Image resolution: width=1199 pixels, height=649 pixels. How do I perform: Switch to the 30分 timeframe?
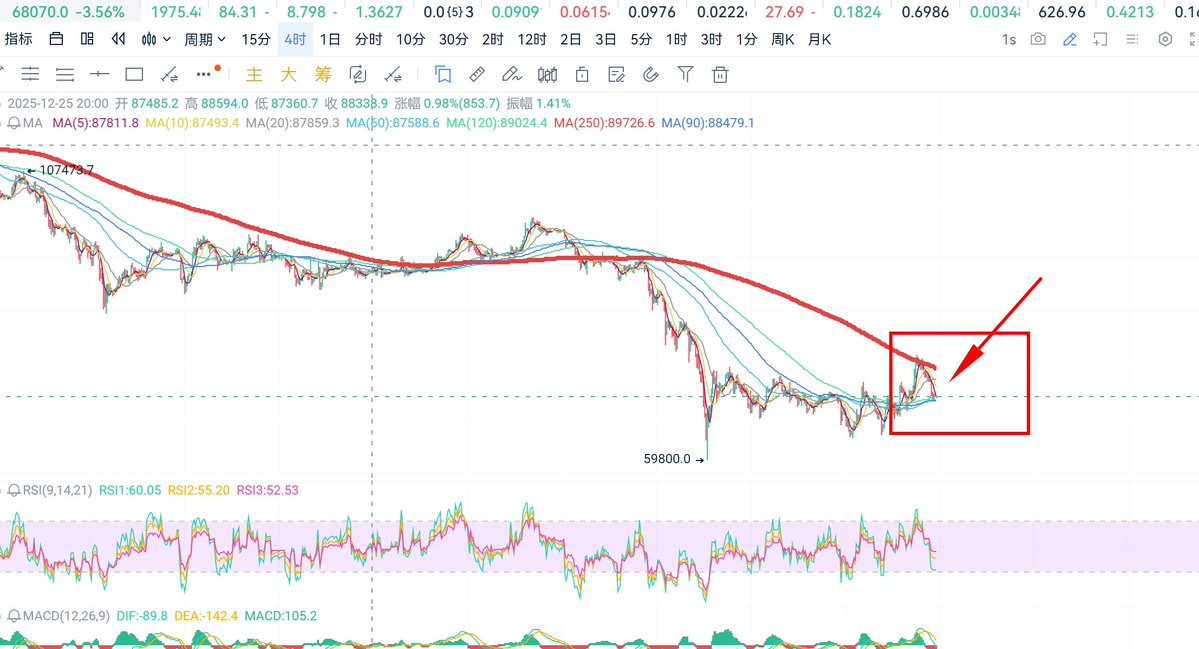click(x=453, y=39)
